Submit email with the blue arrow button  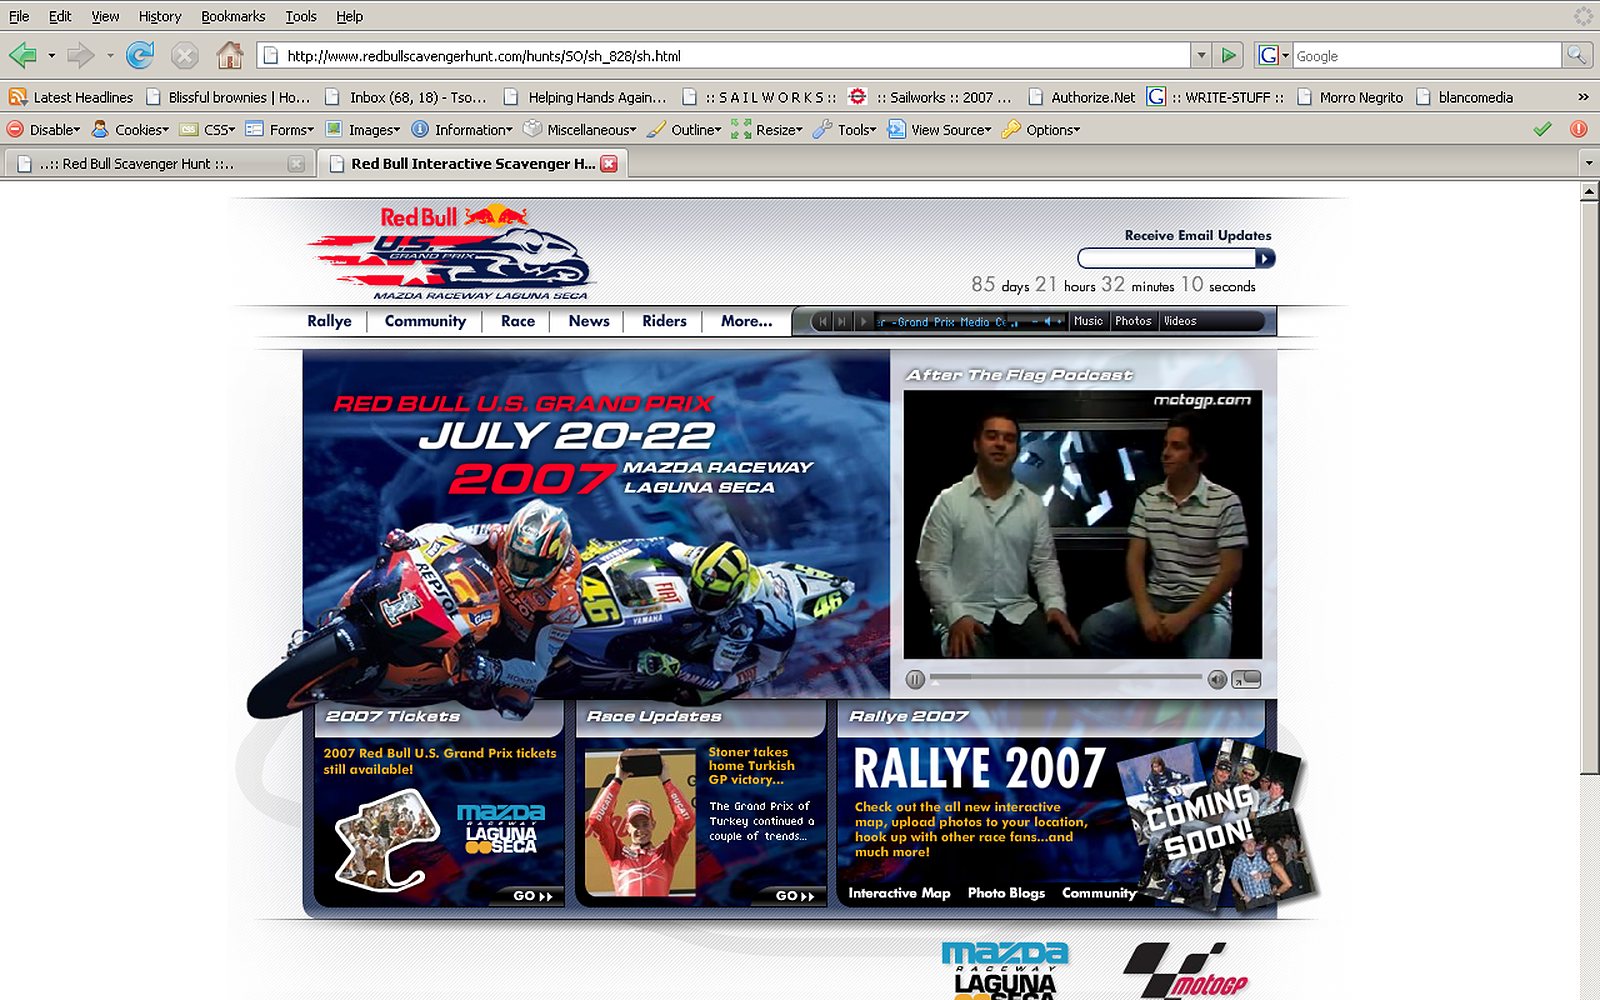[x=1265, y=259]
